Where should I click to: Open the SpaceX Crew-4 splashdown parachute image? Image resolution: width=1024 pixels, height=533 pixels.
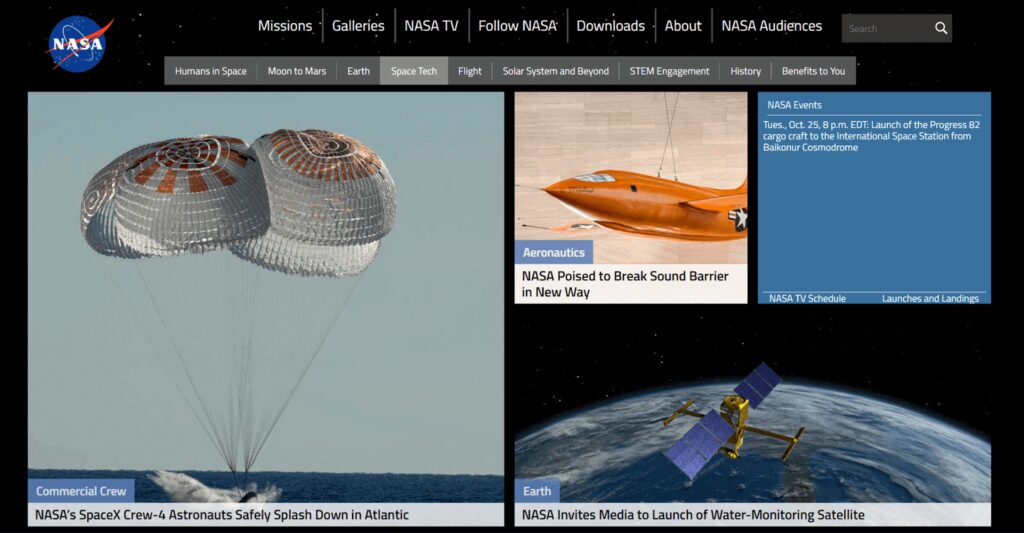(266, 285)
